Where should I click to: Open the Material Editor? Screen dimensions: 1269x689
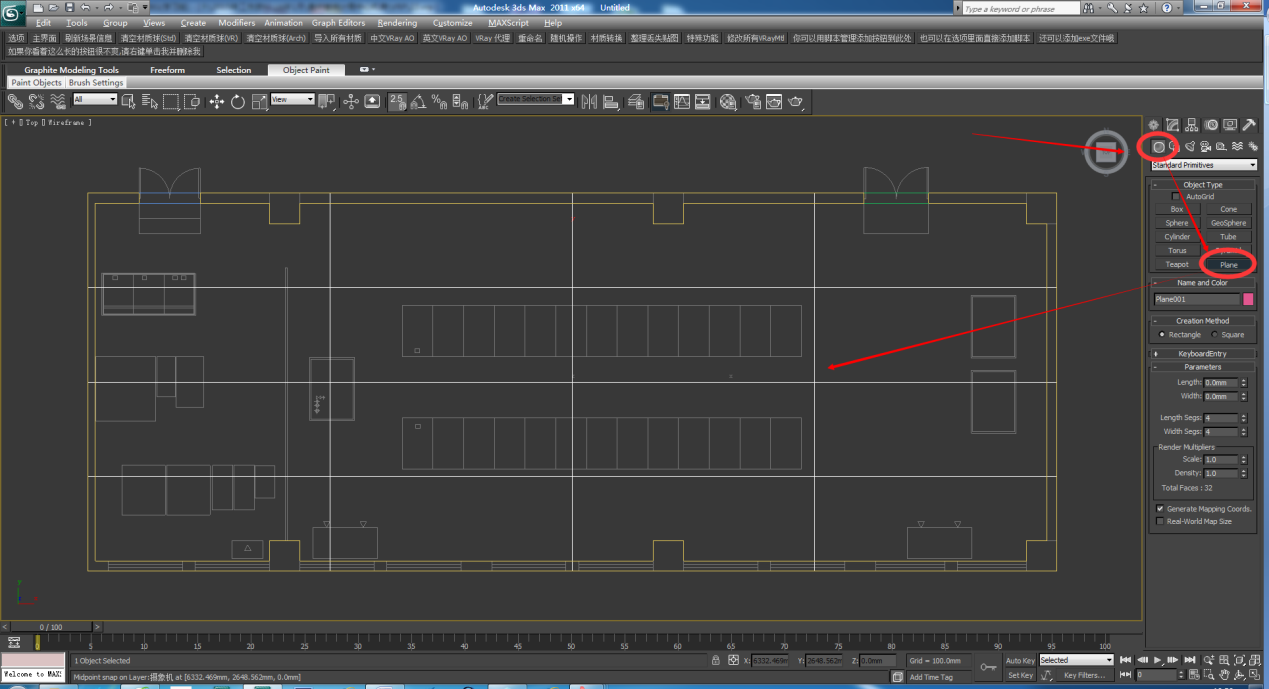click(x=728, y=101)
